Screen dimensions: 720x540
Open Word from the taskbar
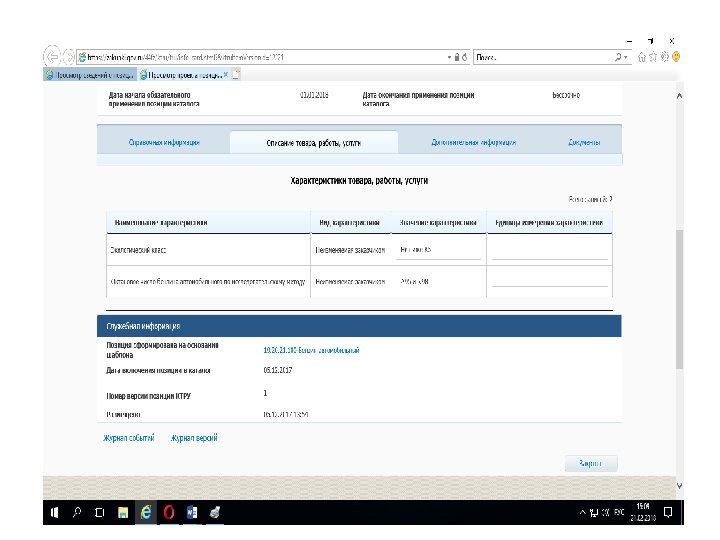(192, 512)
